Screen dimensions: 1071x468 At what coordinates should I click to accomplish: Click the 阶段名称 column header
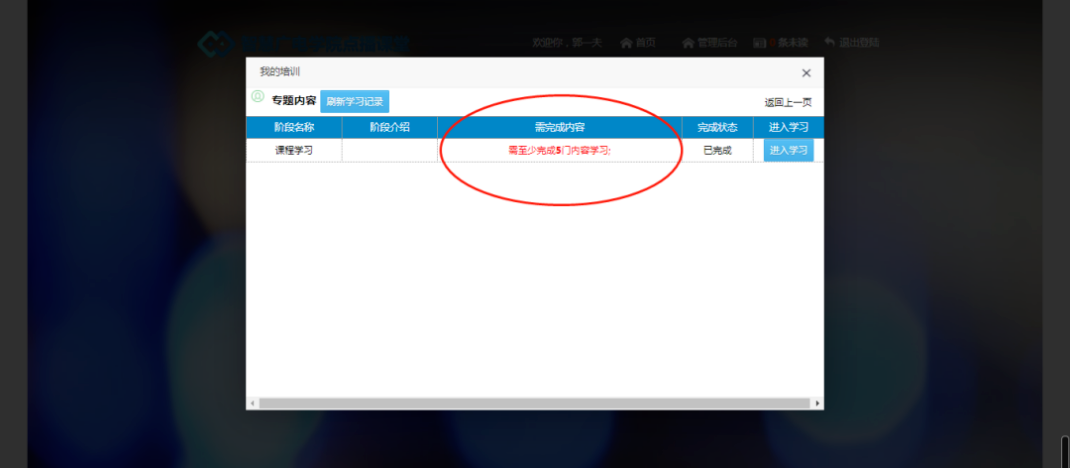pos(294,127)
